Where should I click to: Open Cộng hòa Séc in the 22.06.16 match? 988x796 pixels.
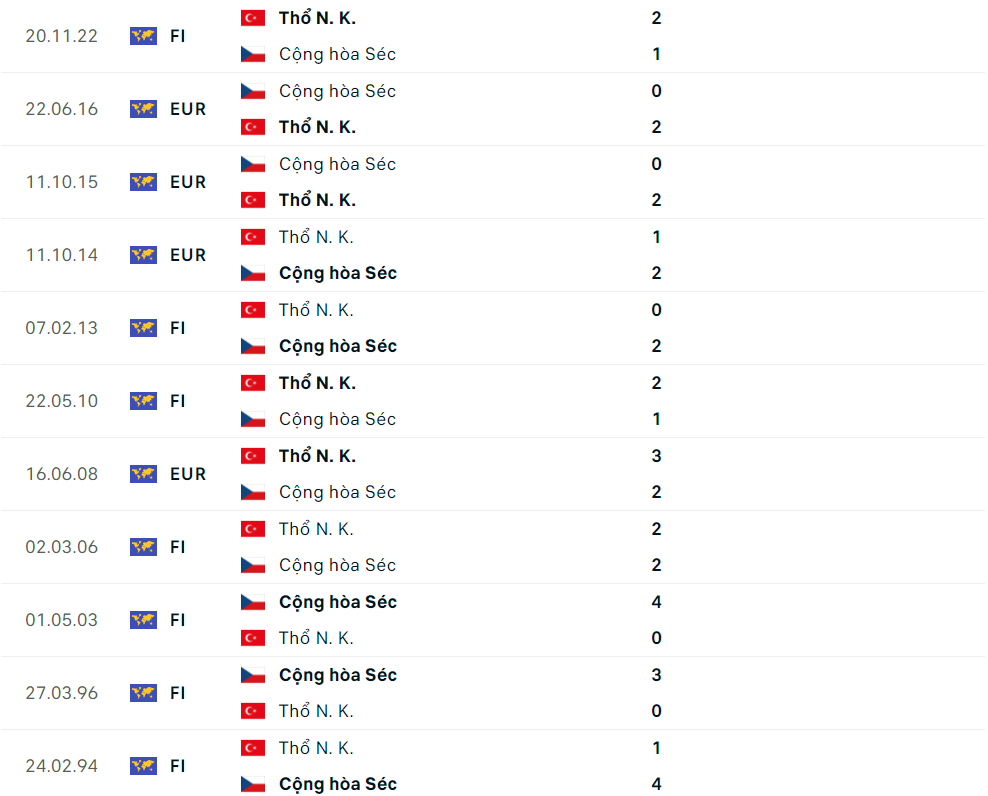[337, 91]
